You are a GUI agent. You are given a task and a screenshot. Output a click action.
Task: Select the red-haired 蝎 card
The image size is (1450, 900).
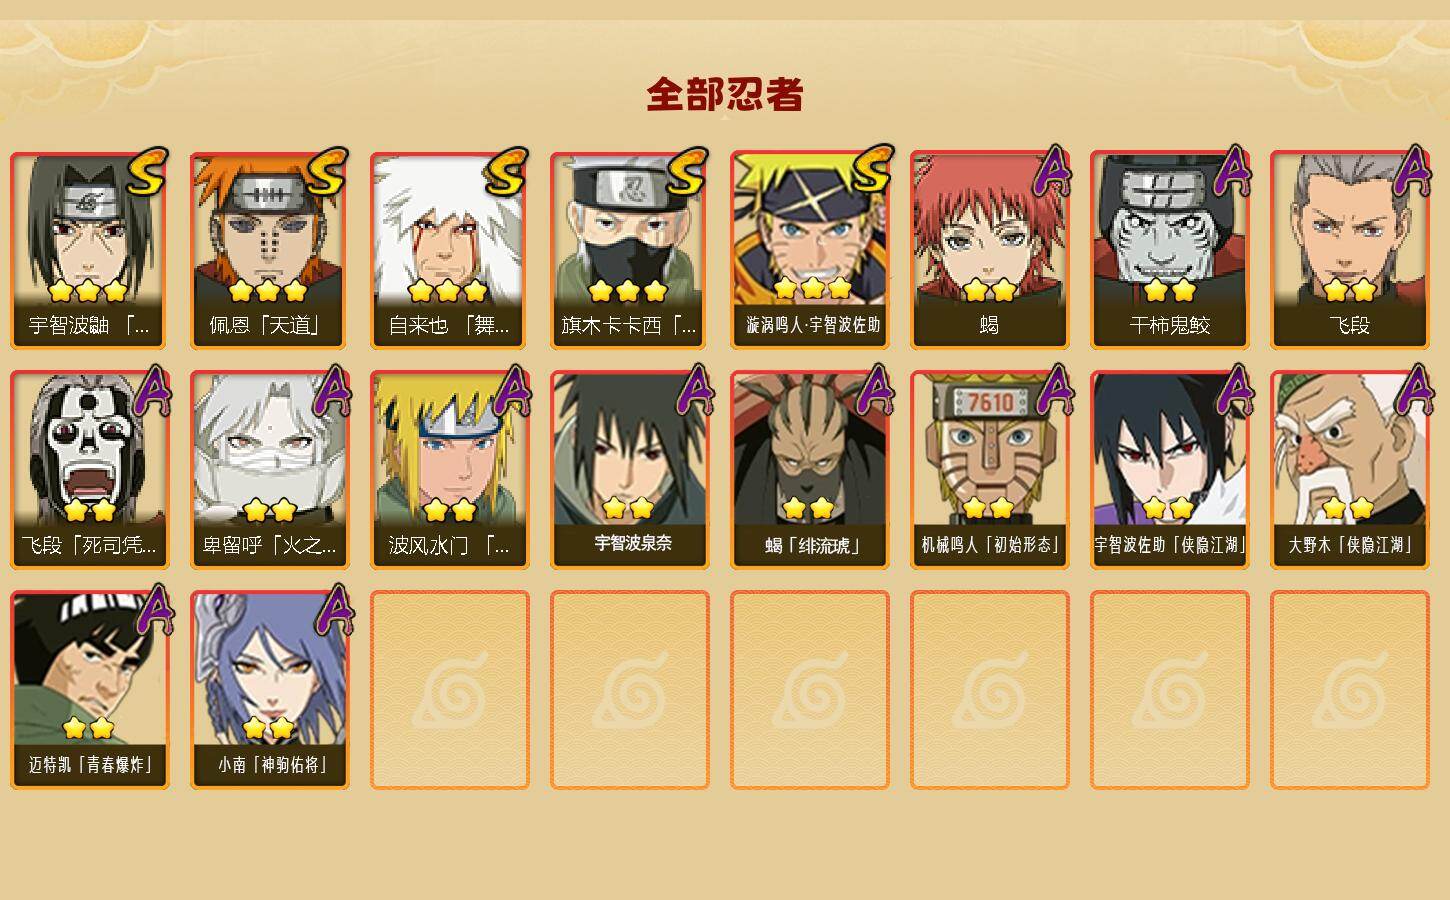coord(989,250)
